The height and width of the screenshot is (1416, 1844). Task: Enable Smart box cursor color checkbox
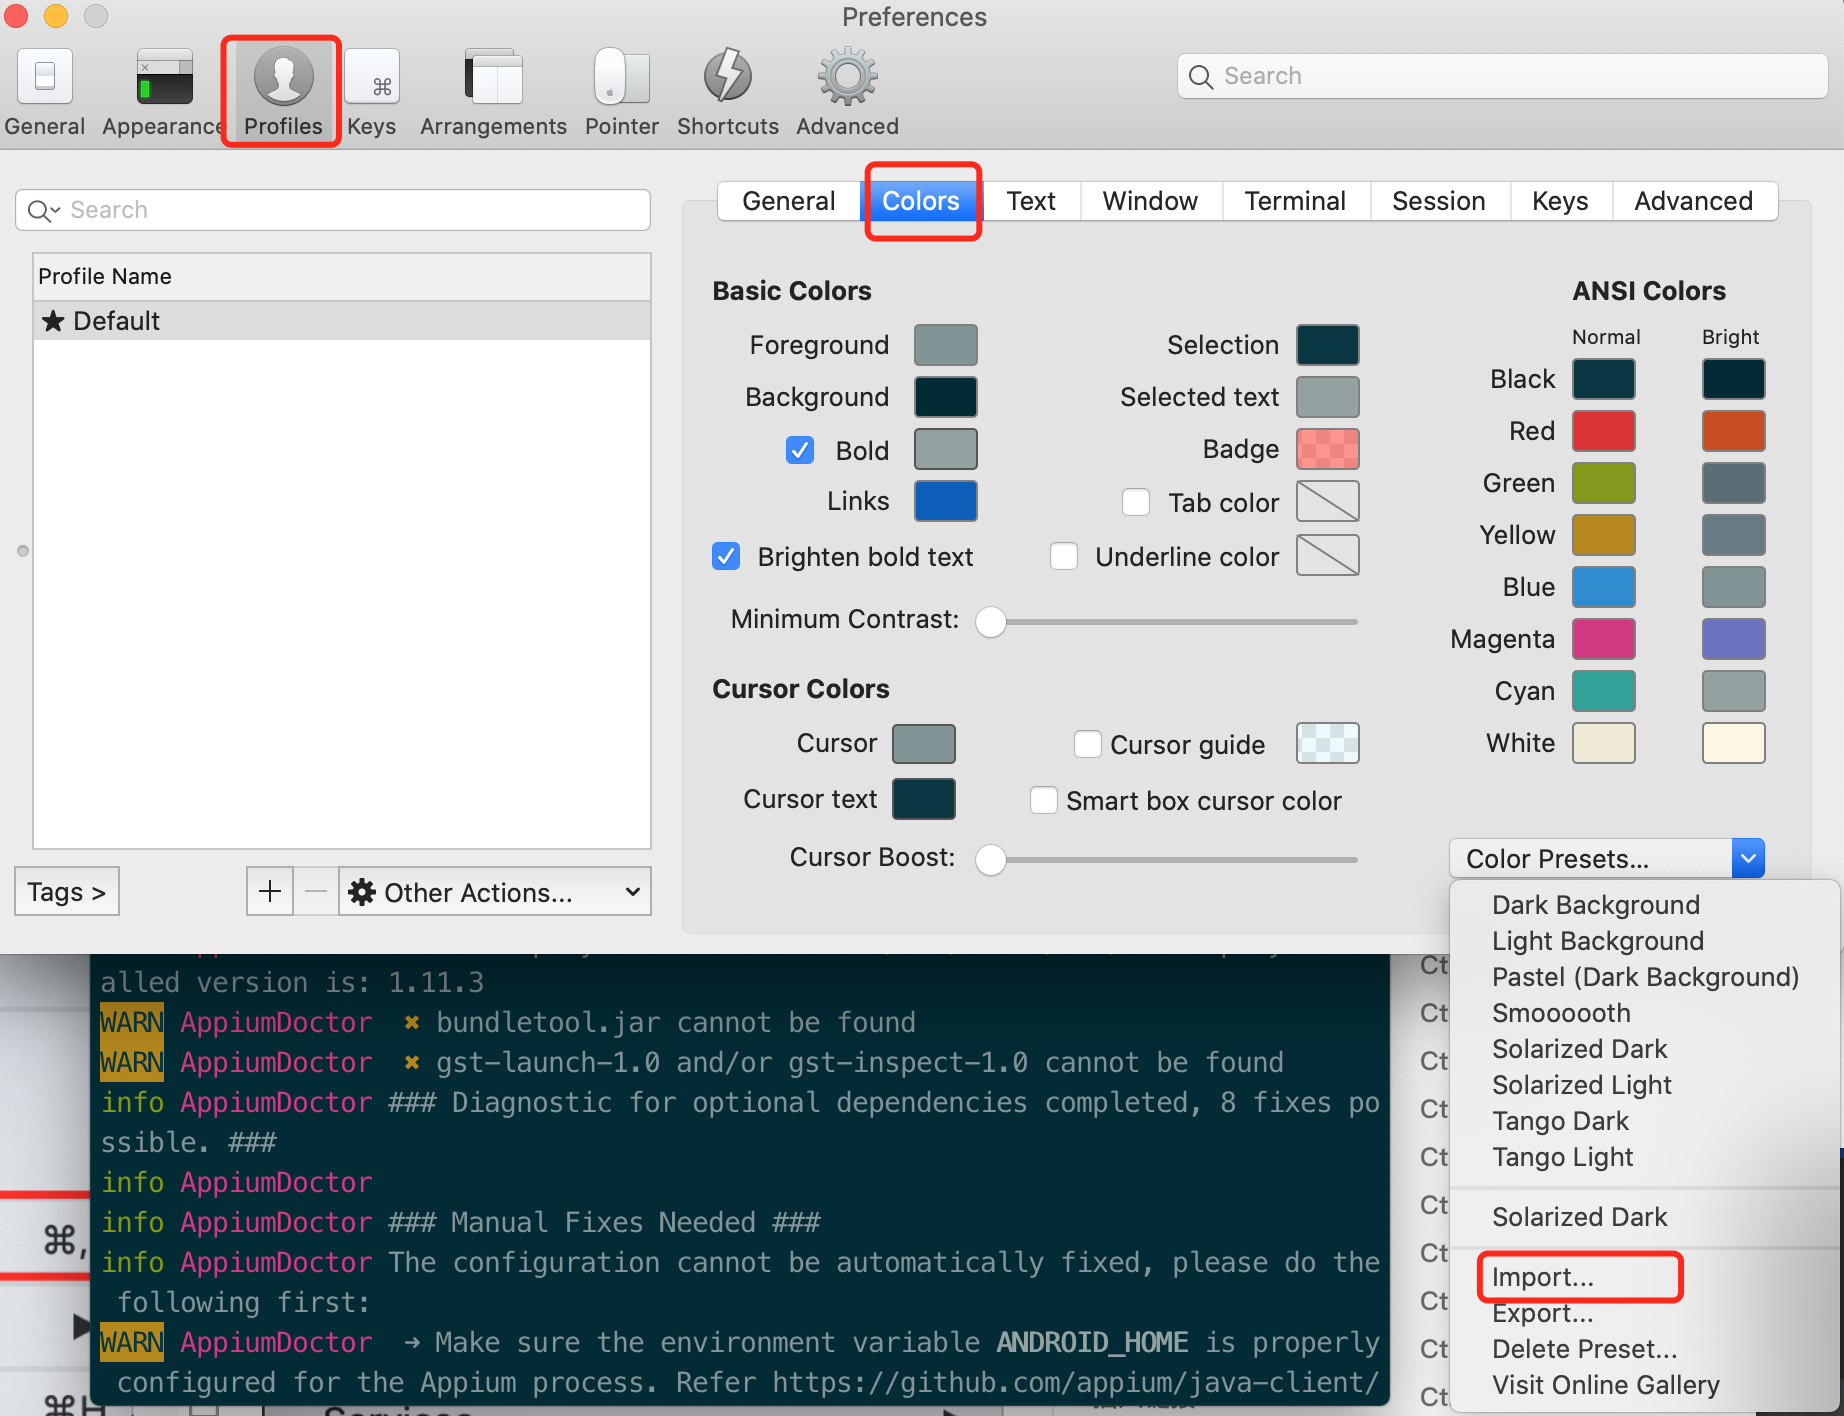[1044, 800]
